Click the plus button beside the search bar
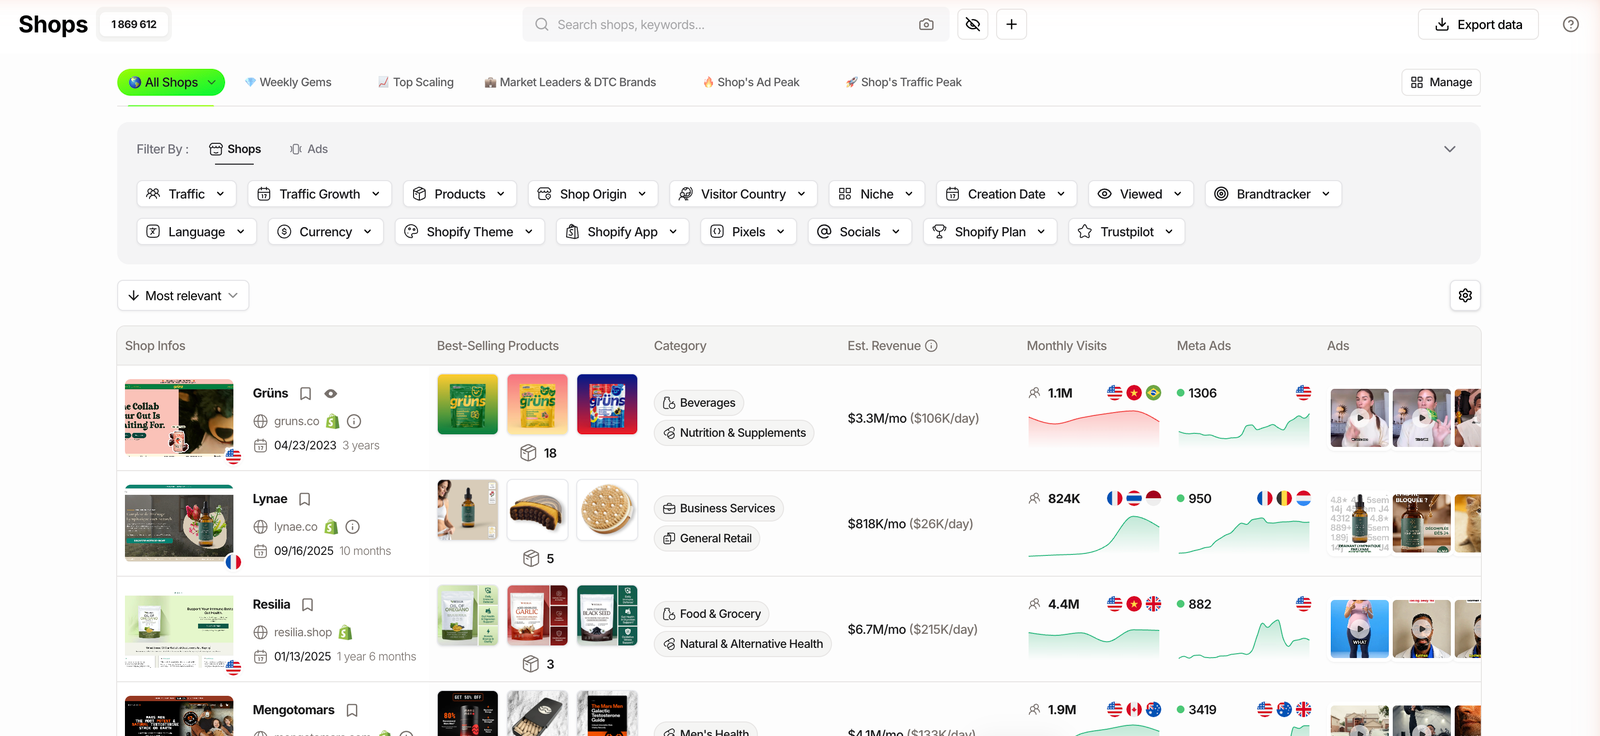The width and height of the screenshot is (1600, 736). [x=1011, y=25]
